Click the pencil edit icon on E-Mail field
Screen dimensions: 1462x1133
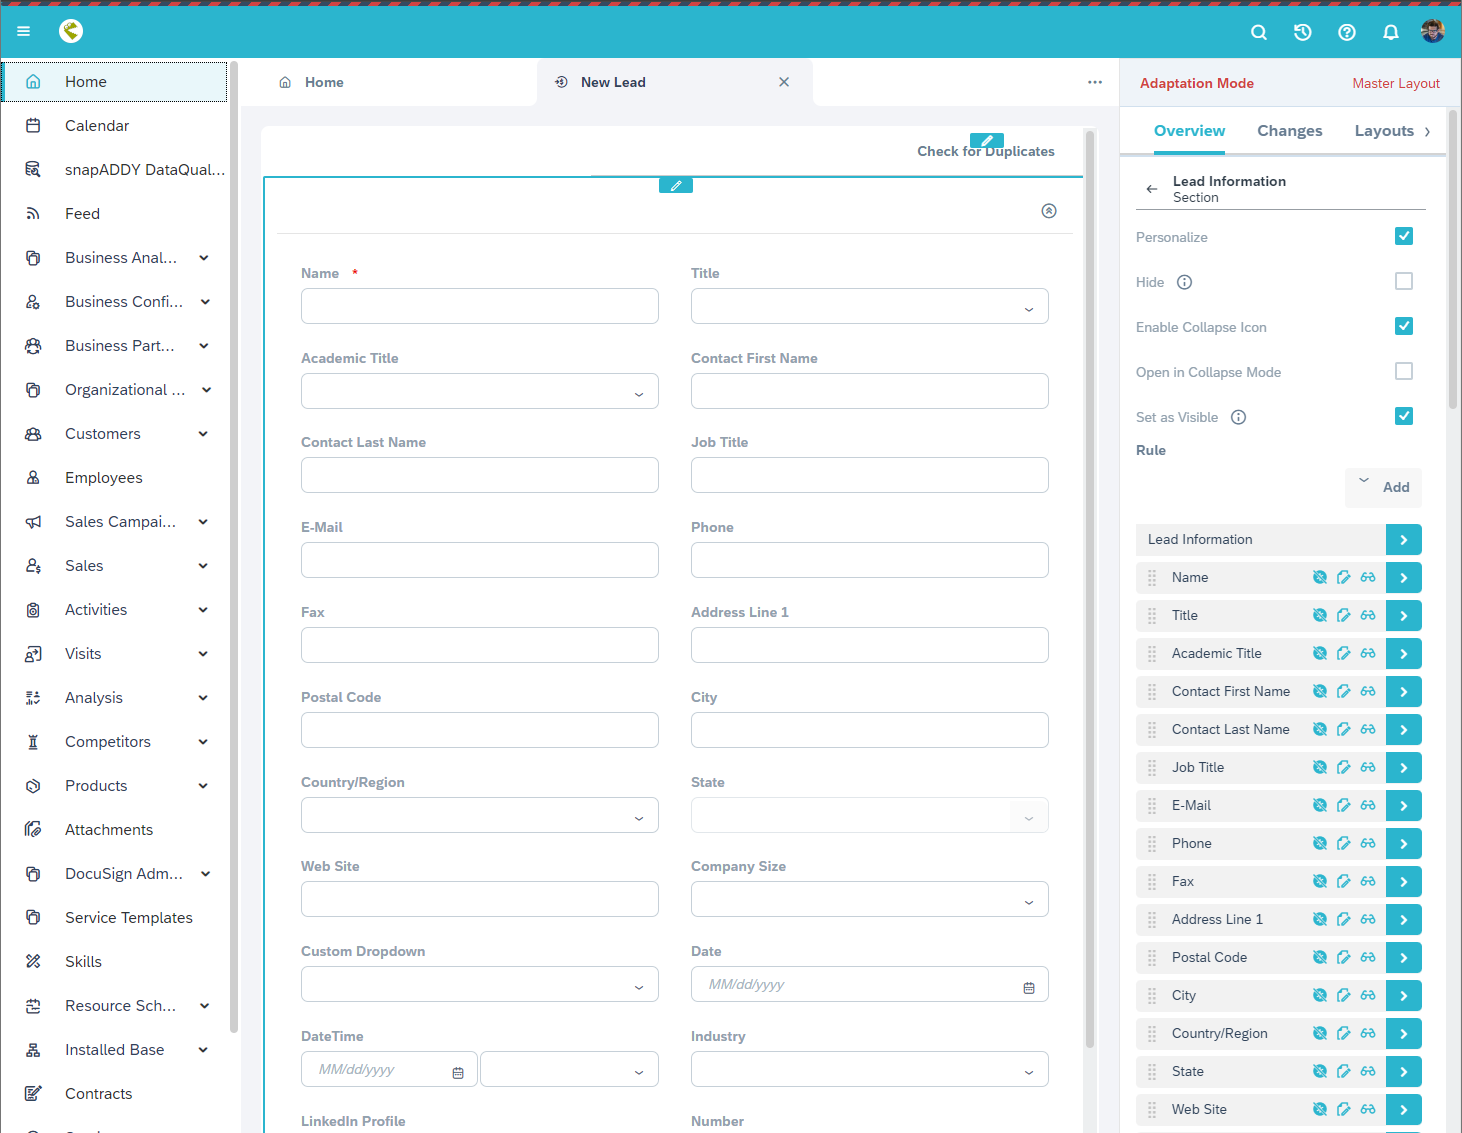[1343, 805]
